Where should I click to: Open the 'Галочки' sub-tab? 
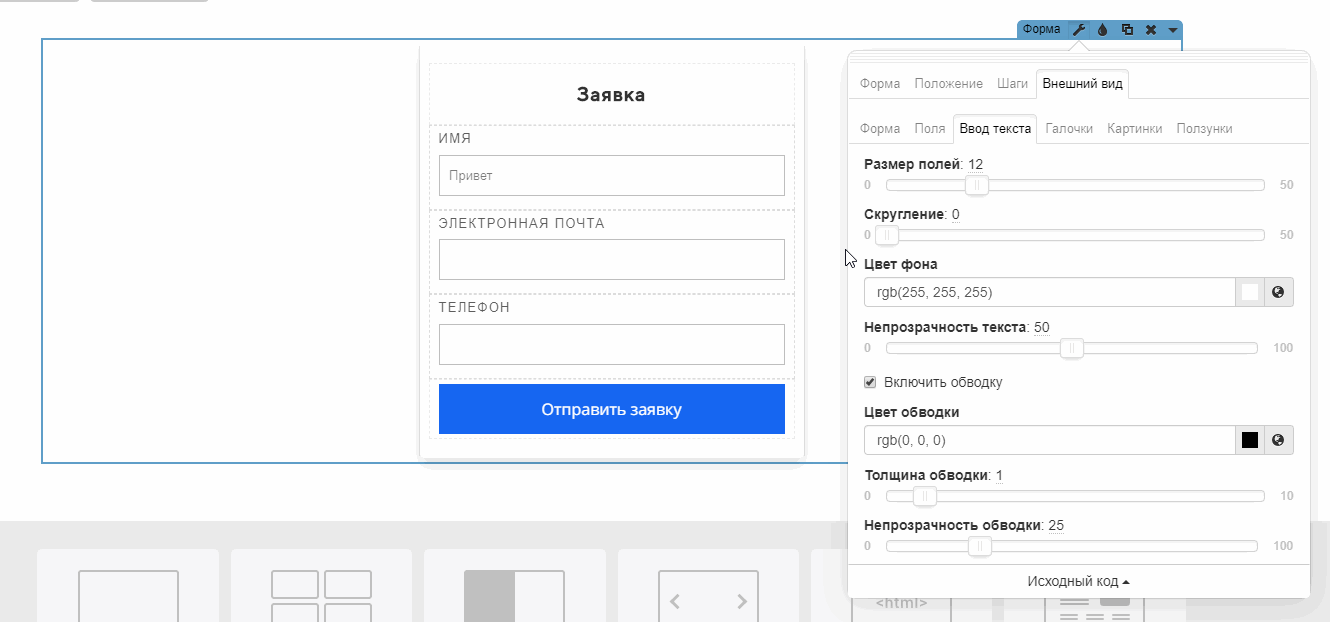(x=1069, y=129)
